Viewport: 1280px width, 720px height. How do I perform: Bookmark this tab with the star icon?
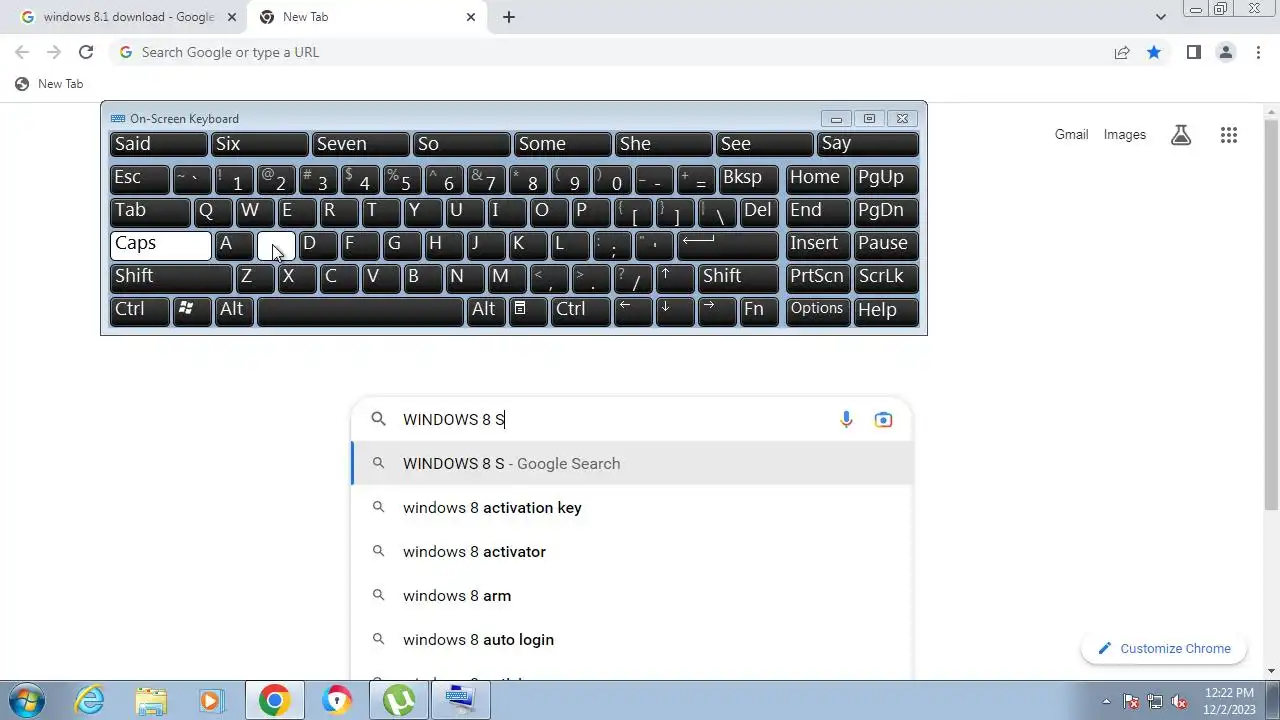(x=1154, y=52)
